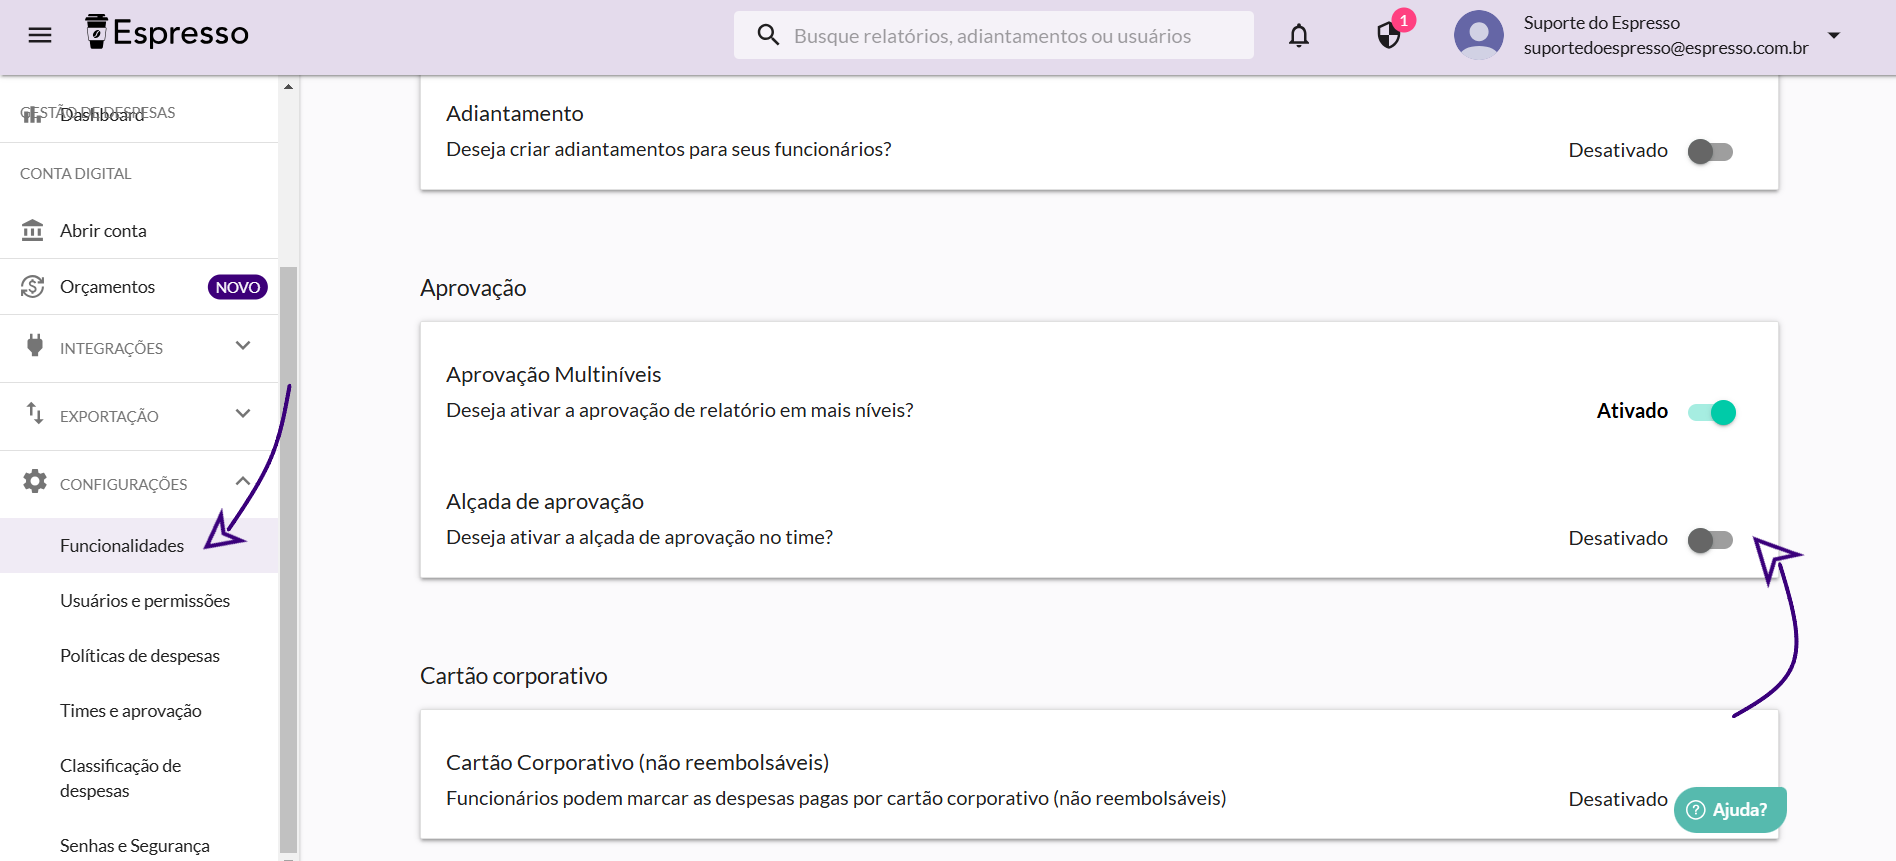This screenshot has height=861, width=1896.
Task: Click the Cartão Corporativo (não reembolsáveis) title
Action: point(637,762)
